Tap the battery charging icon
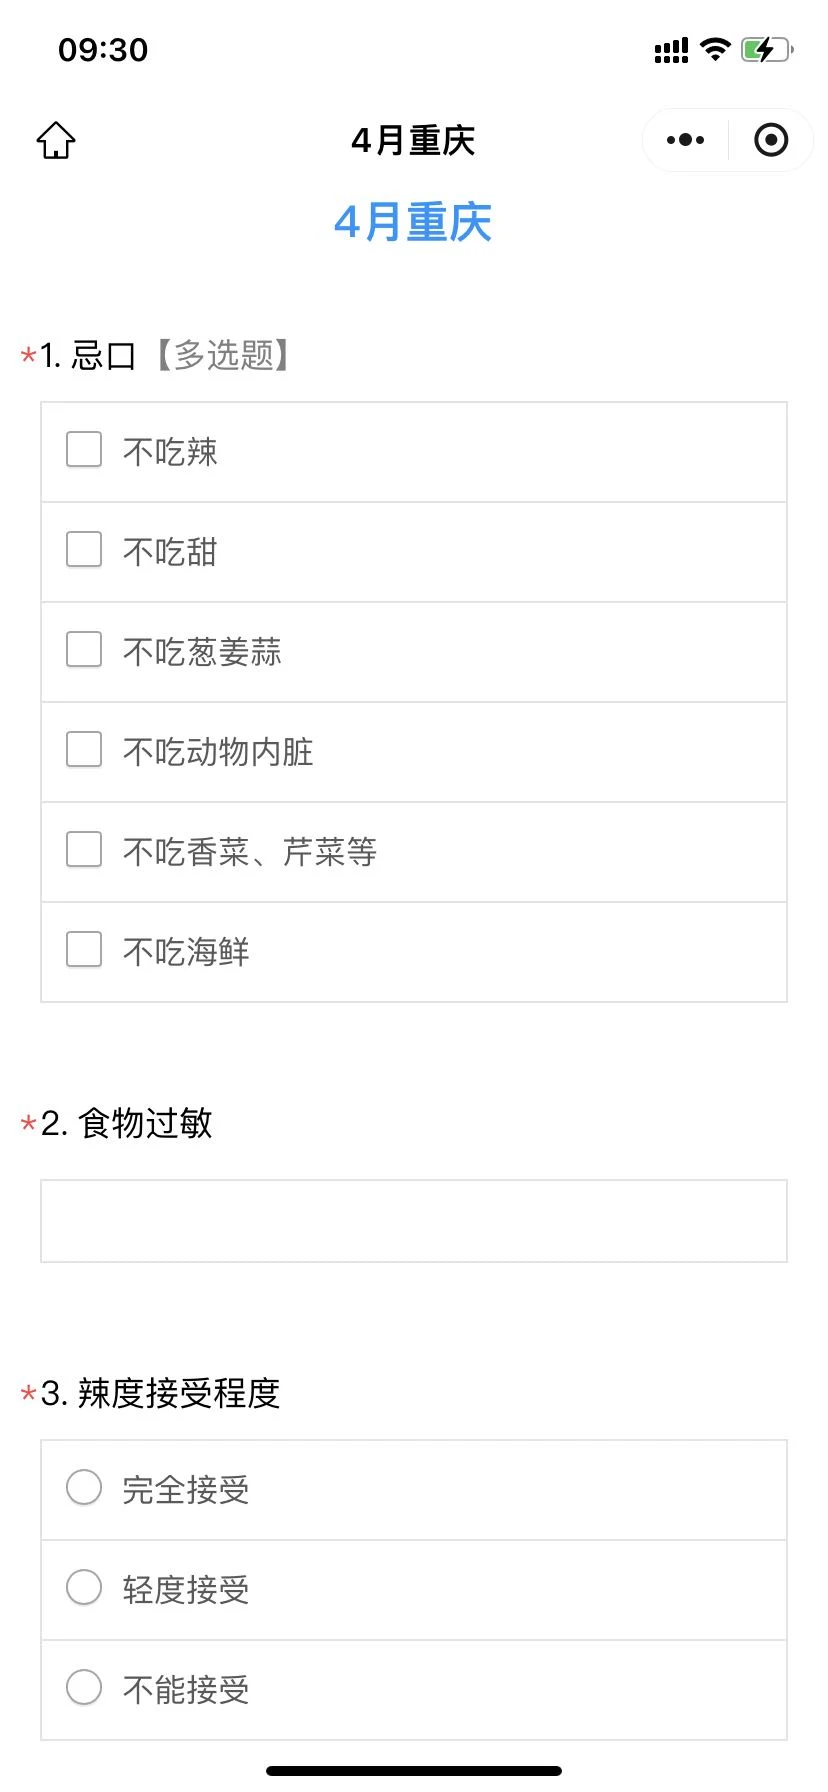 [766, 49]
